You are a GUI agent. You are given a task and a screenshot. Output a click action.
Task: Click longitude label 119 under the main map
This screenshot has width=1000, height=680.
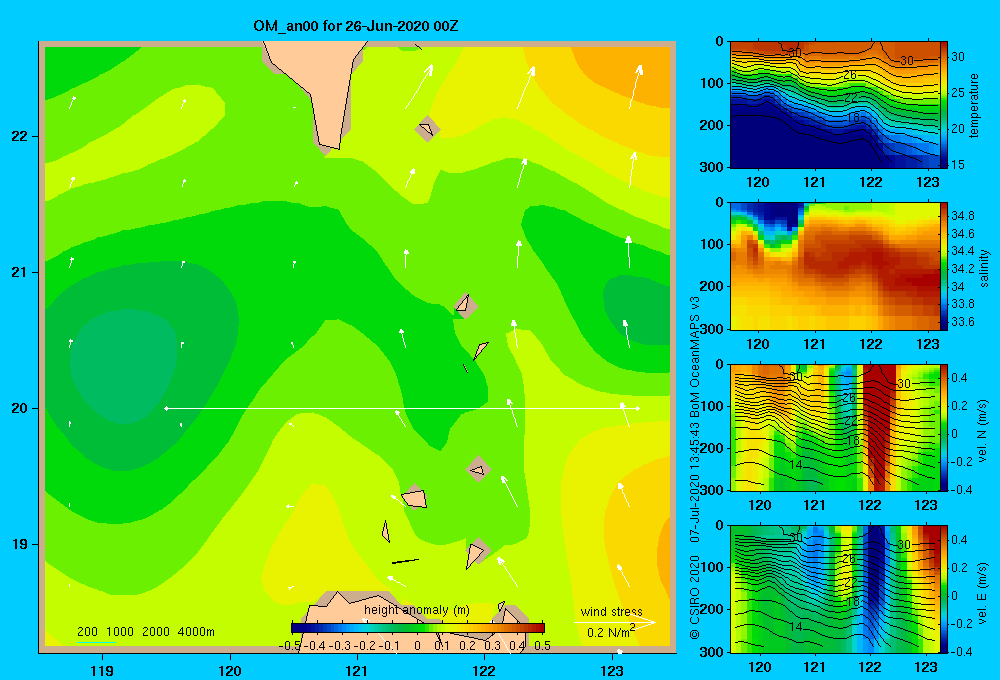pyautogui.click(x=103, y=670)
